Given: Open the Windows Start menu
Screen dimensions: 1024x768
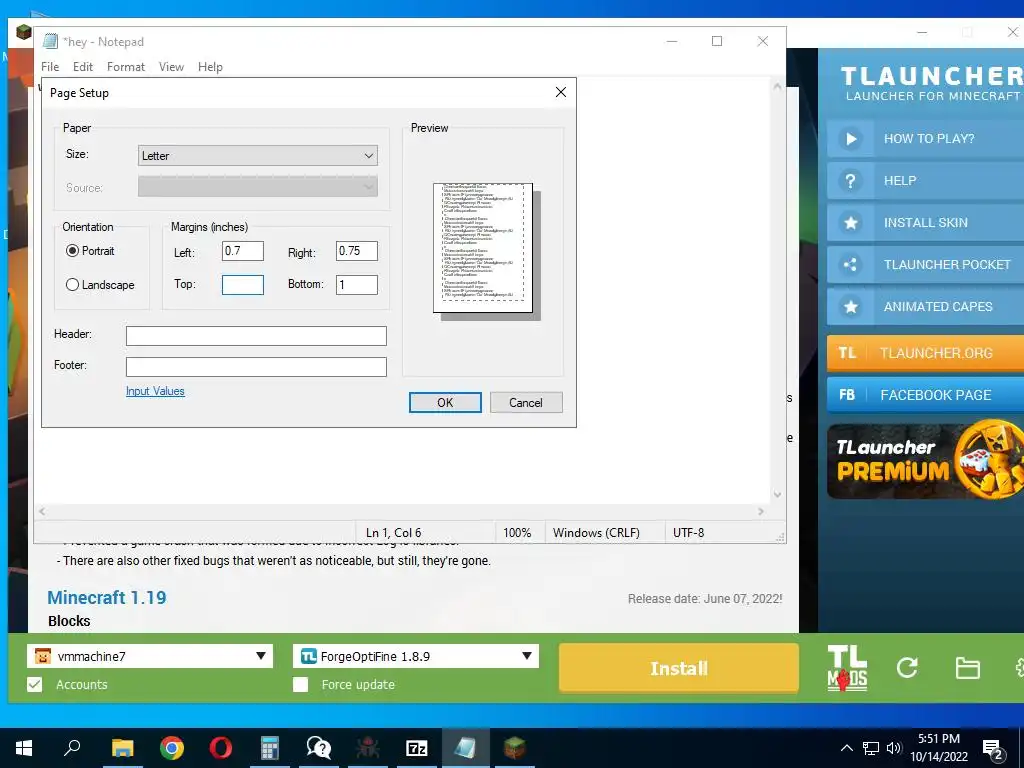Looking at the screenshot, I should (x=24, y=748).
